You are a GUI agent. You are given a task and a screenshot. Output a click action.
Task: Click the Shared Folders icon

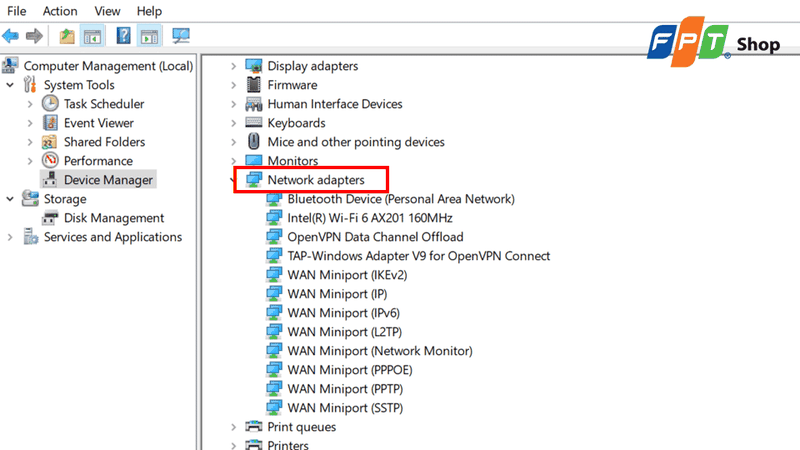(x=49, y=142)
